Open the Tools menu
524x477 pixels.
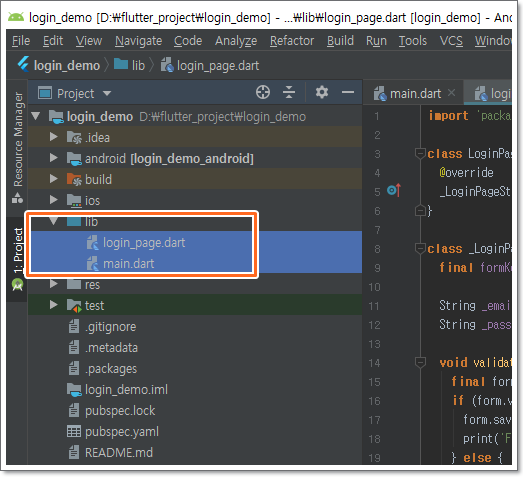[x=413, y=41]
